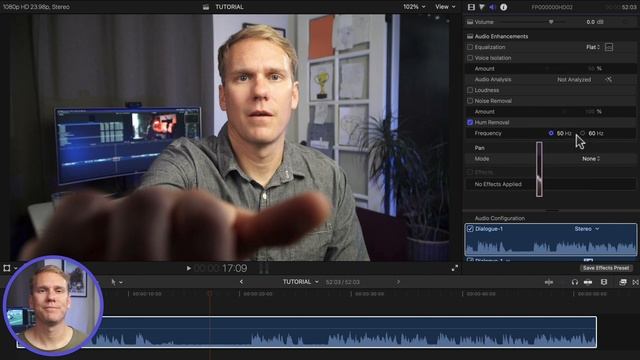Click the Audio Enhancements section icon
640x360 pixels.
coord(470,36)
